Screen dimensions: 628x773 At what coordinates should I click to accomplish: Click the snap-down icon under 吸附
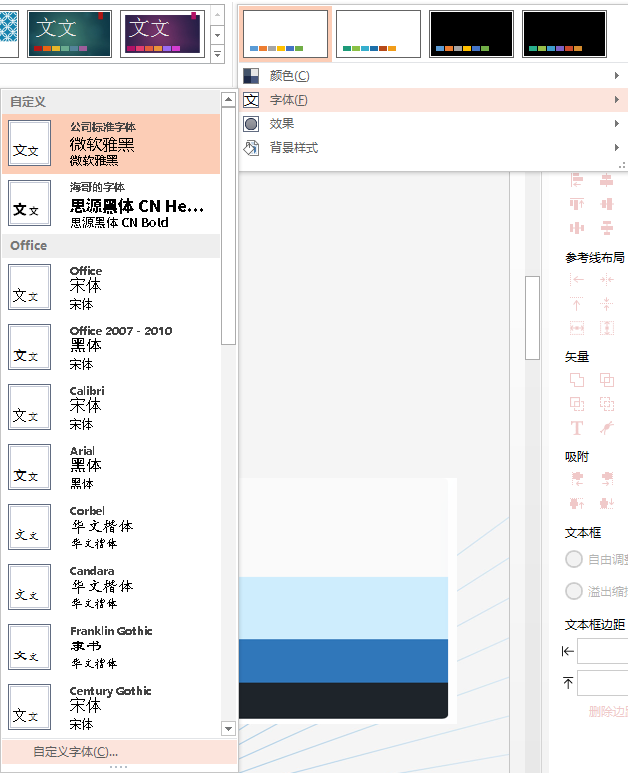pyautogui.click(x=607, y=503)
